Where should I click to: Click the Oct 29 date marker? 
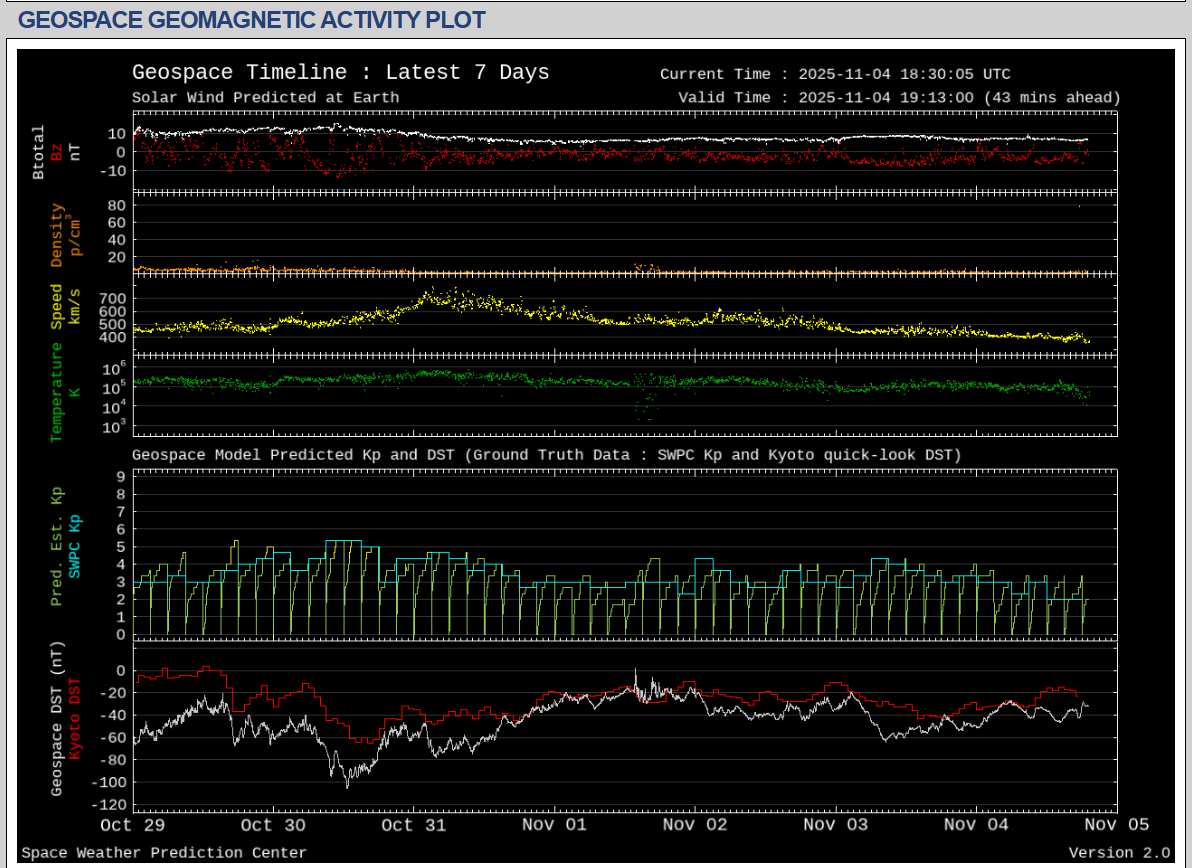[131, 825]
